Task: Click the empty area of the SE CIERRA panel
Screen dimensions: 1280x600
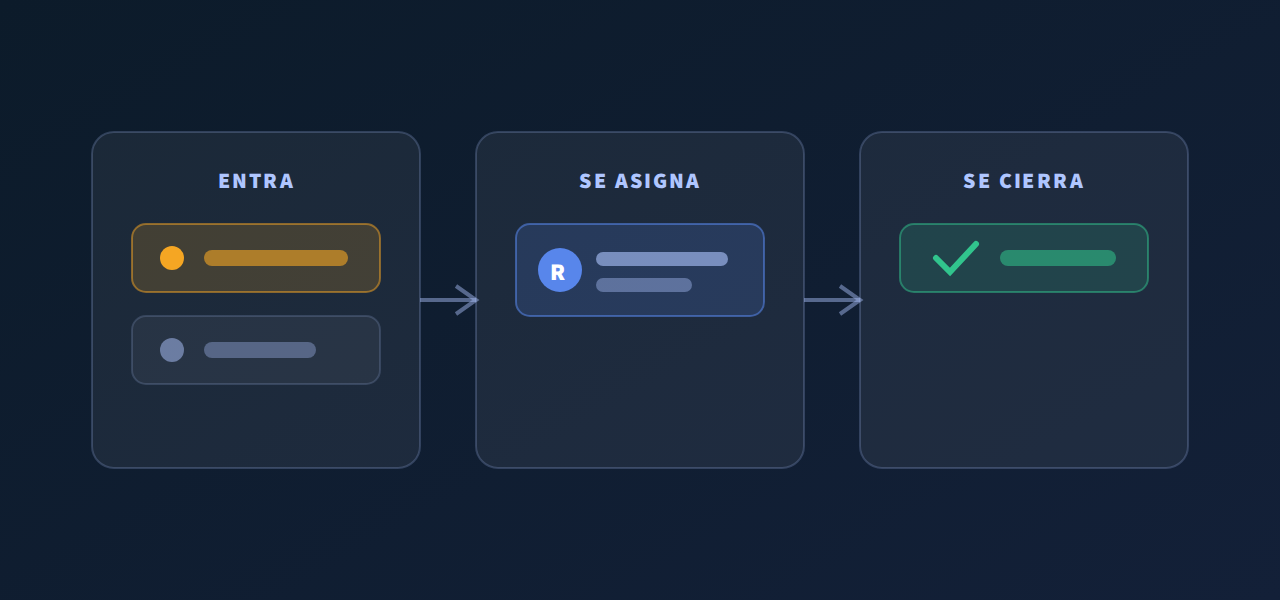Action: pos(1024,380)
